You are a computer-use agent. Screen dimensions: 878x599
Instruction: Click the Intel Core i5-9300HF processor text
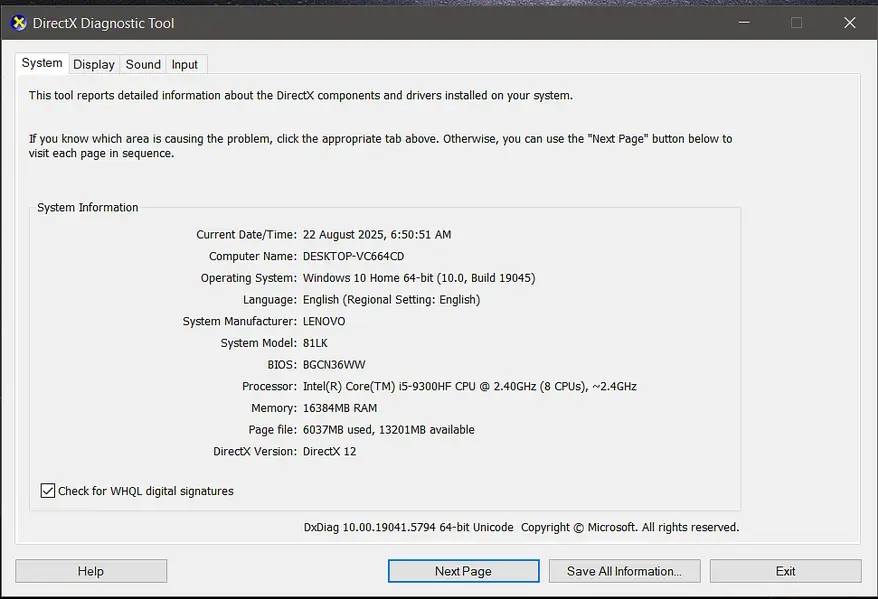click(469, 386)
